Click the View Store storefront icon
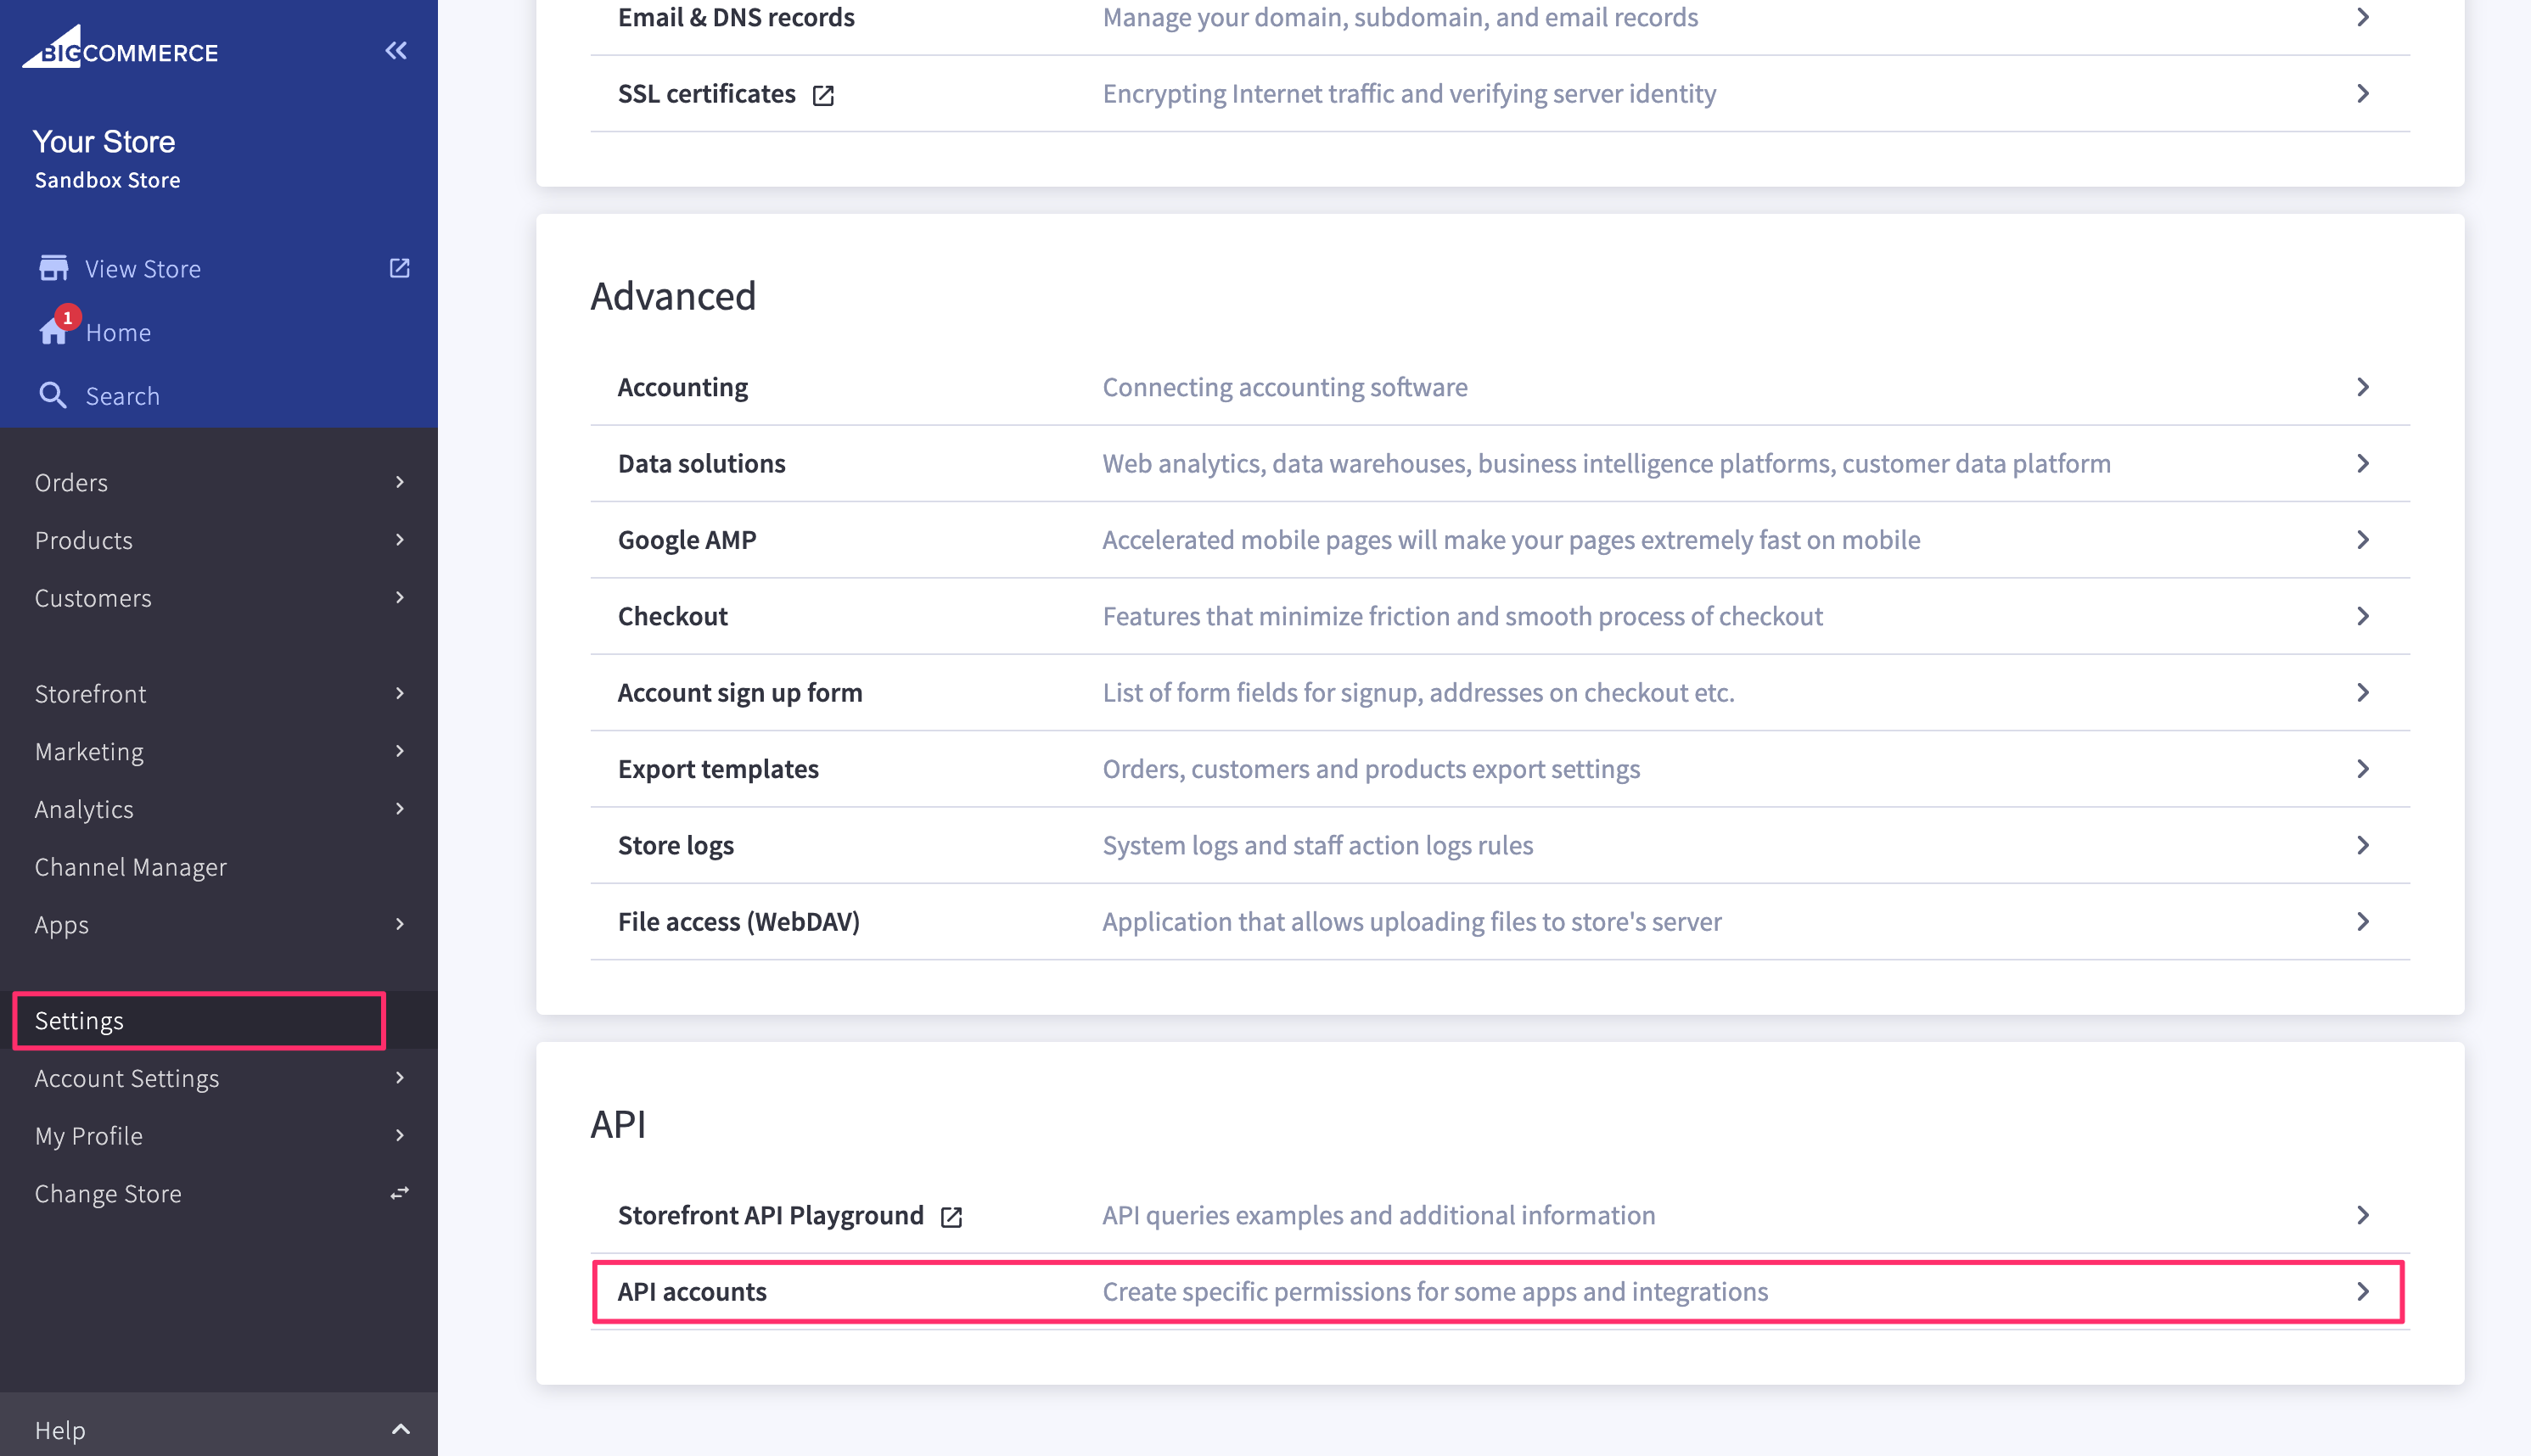2531x1456 pixels. click(x=53, y=268)
